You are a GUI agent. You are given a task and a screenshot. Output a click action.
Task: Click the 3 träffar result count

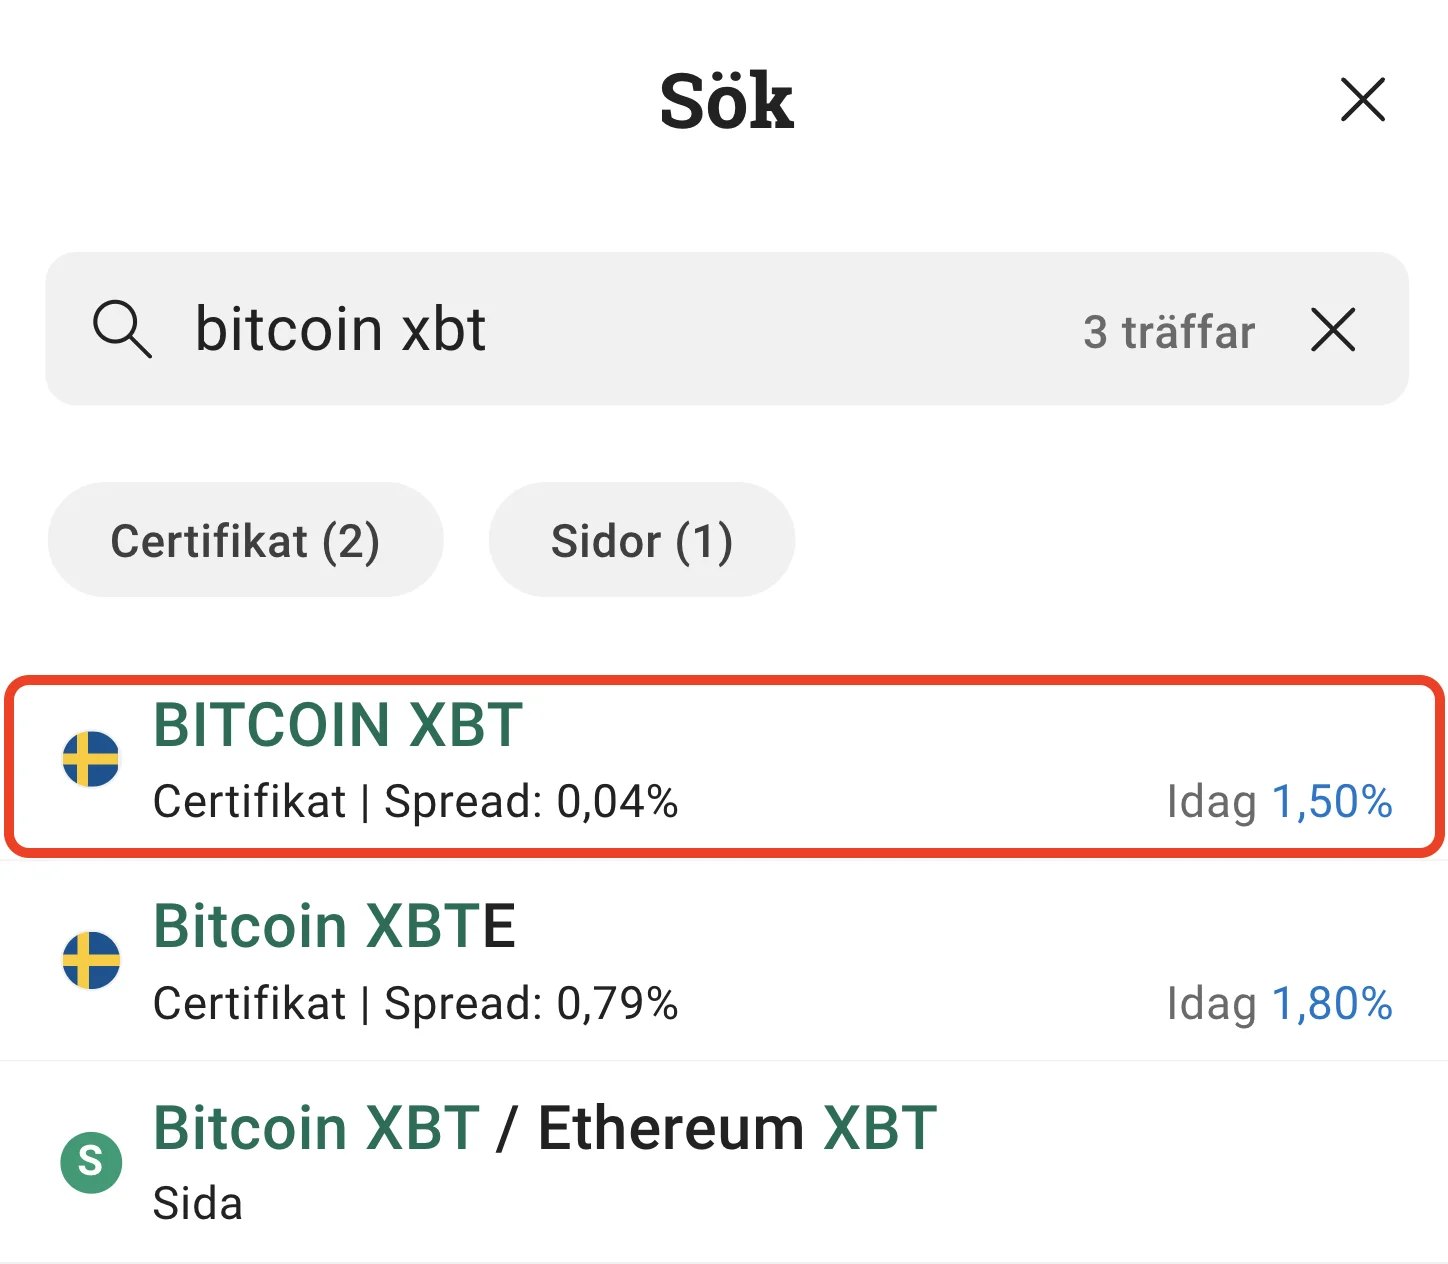click(1168, 332)
